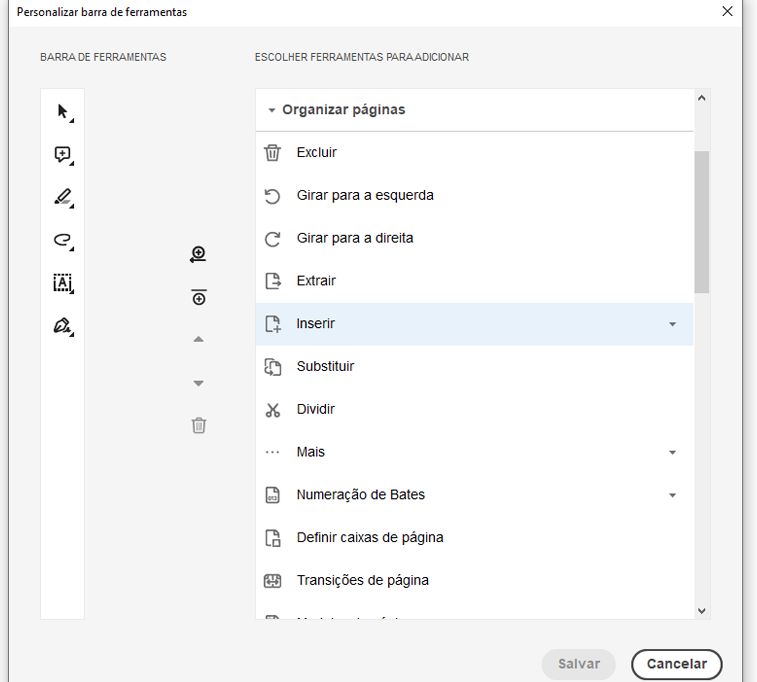Choose the lasso freehand draw tool icon
The height and width of the screenshot is (682, 757).
63,241
